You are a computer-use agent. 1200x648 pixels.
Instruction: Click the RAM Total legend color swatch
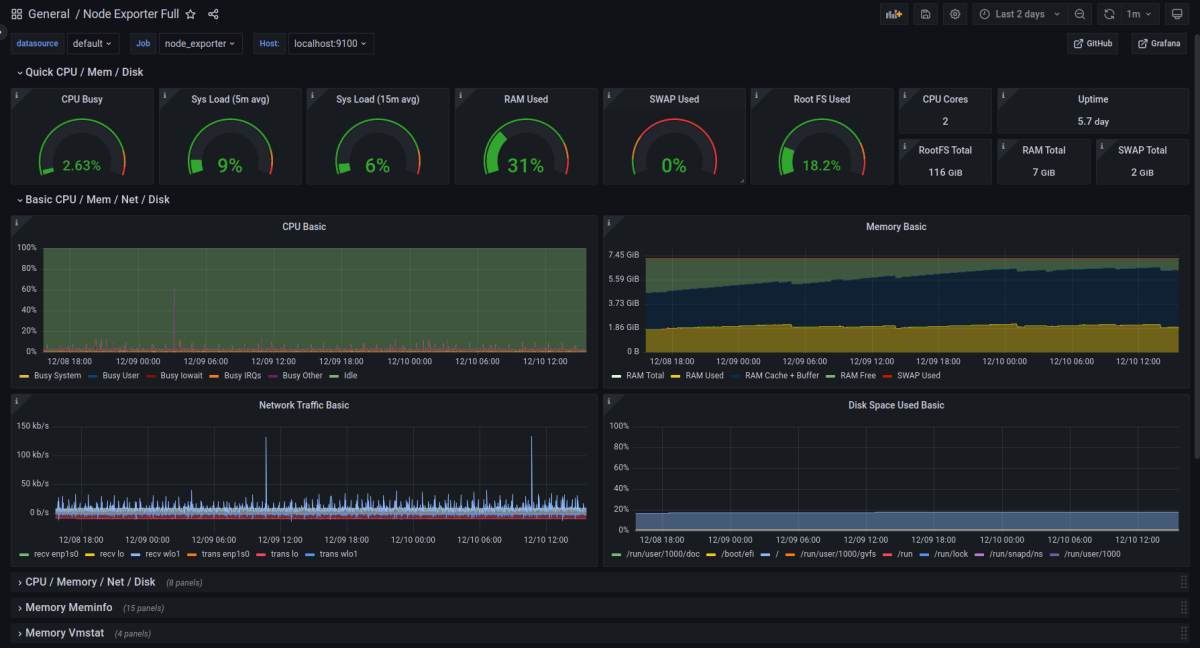click(x=617, y=376)
